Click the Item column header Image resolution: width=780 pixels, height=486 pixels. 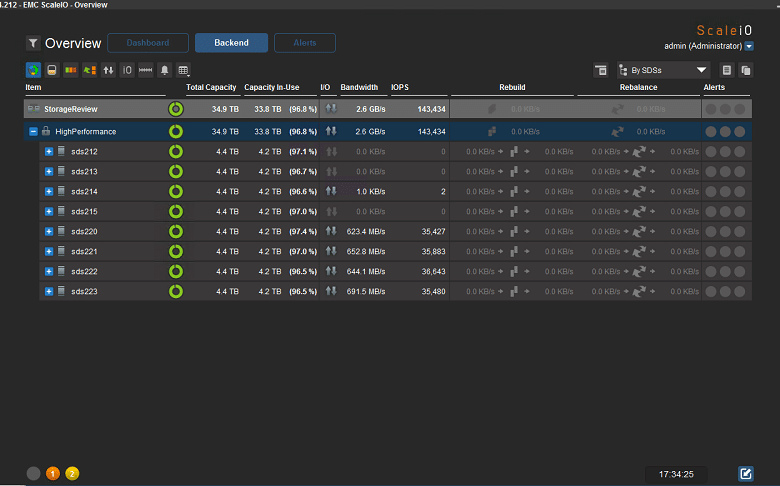(x=33, y=87)
